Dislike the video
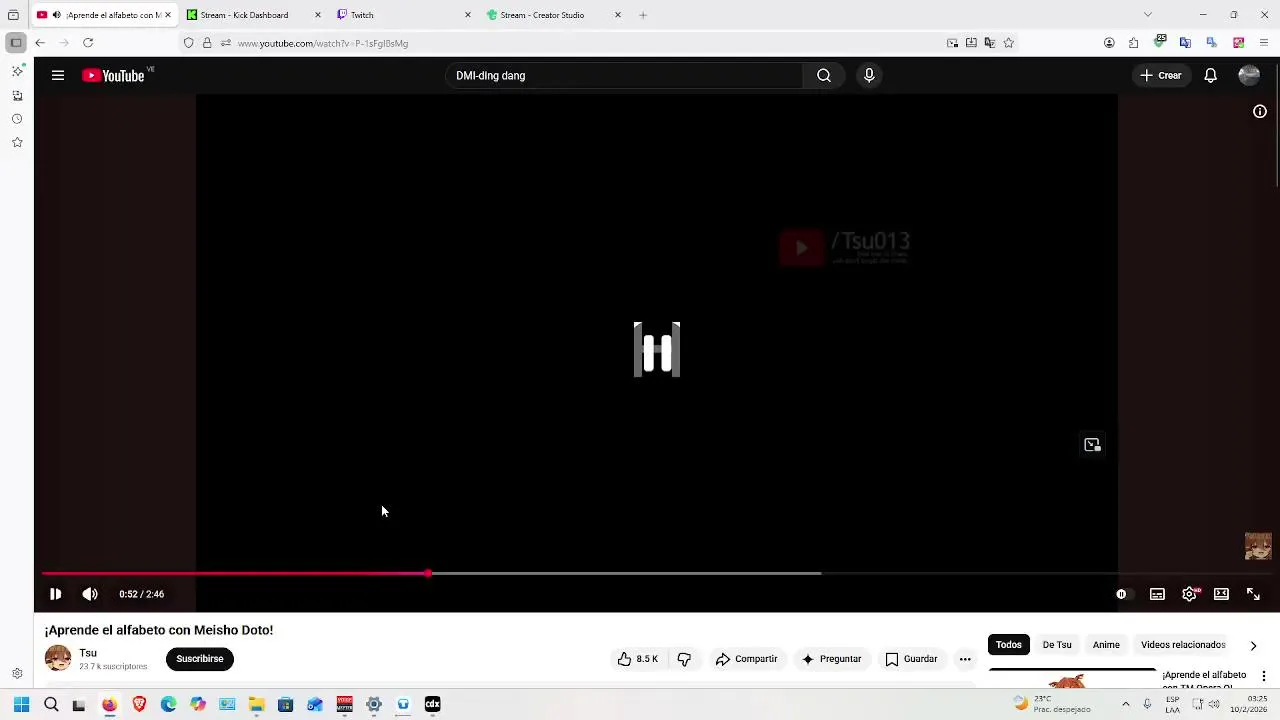Screen dimensions: 1280x720 pyautogui.click(x=684, y=659)
